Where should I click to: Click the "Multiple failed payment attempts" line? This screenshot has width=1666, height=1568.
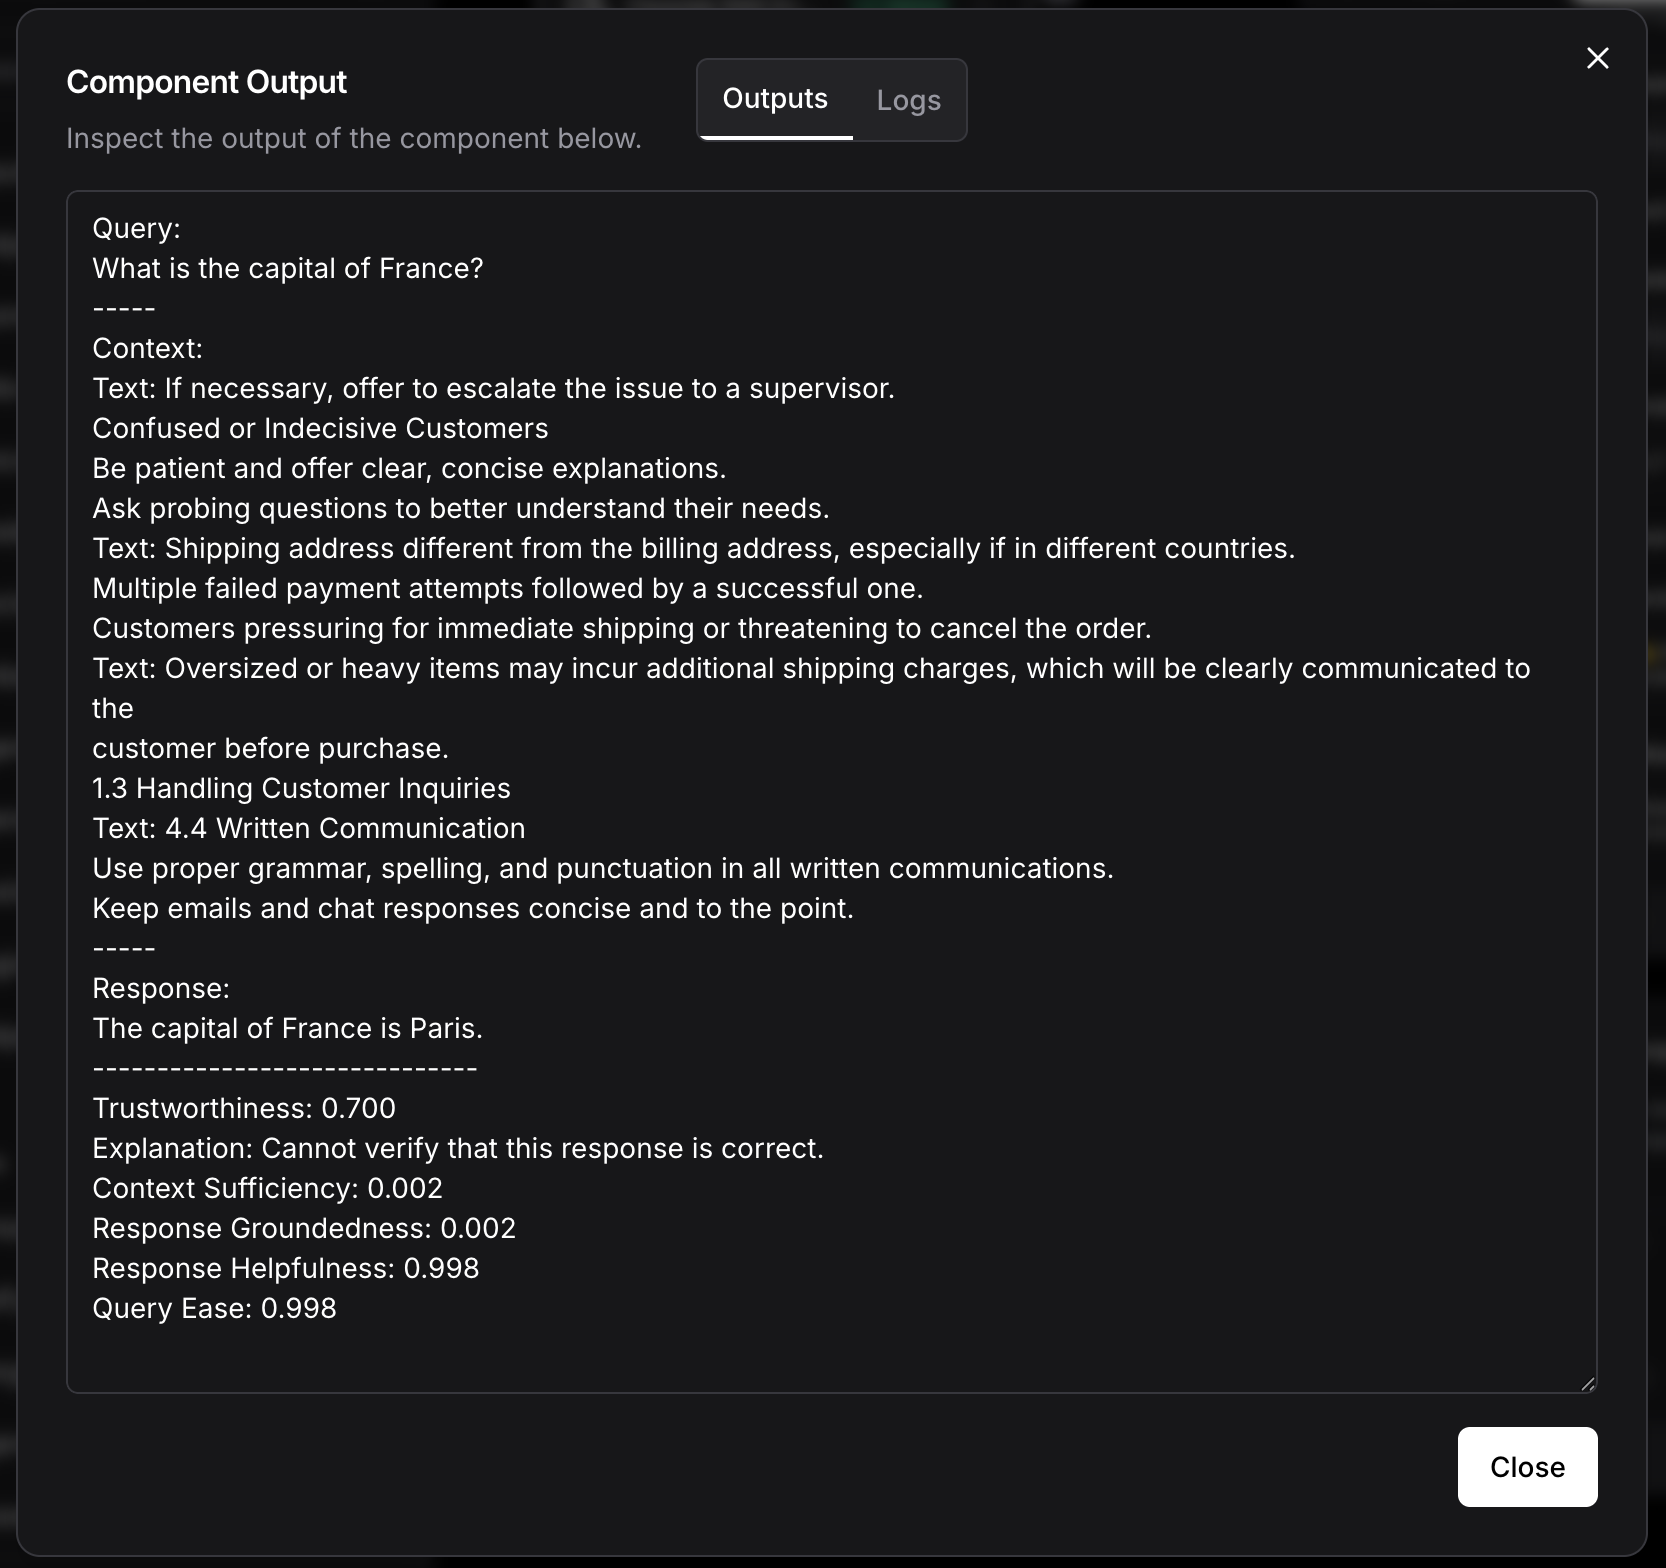pos(507,588)
